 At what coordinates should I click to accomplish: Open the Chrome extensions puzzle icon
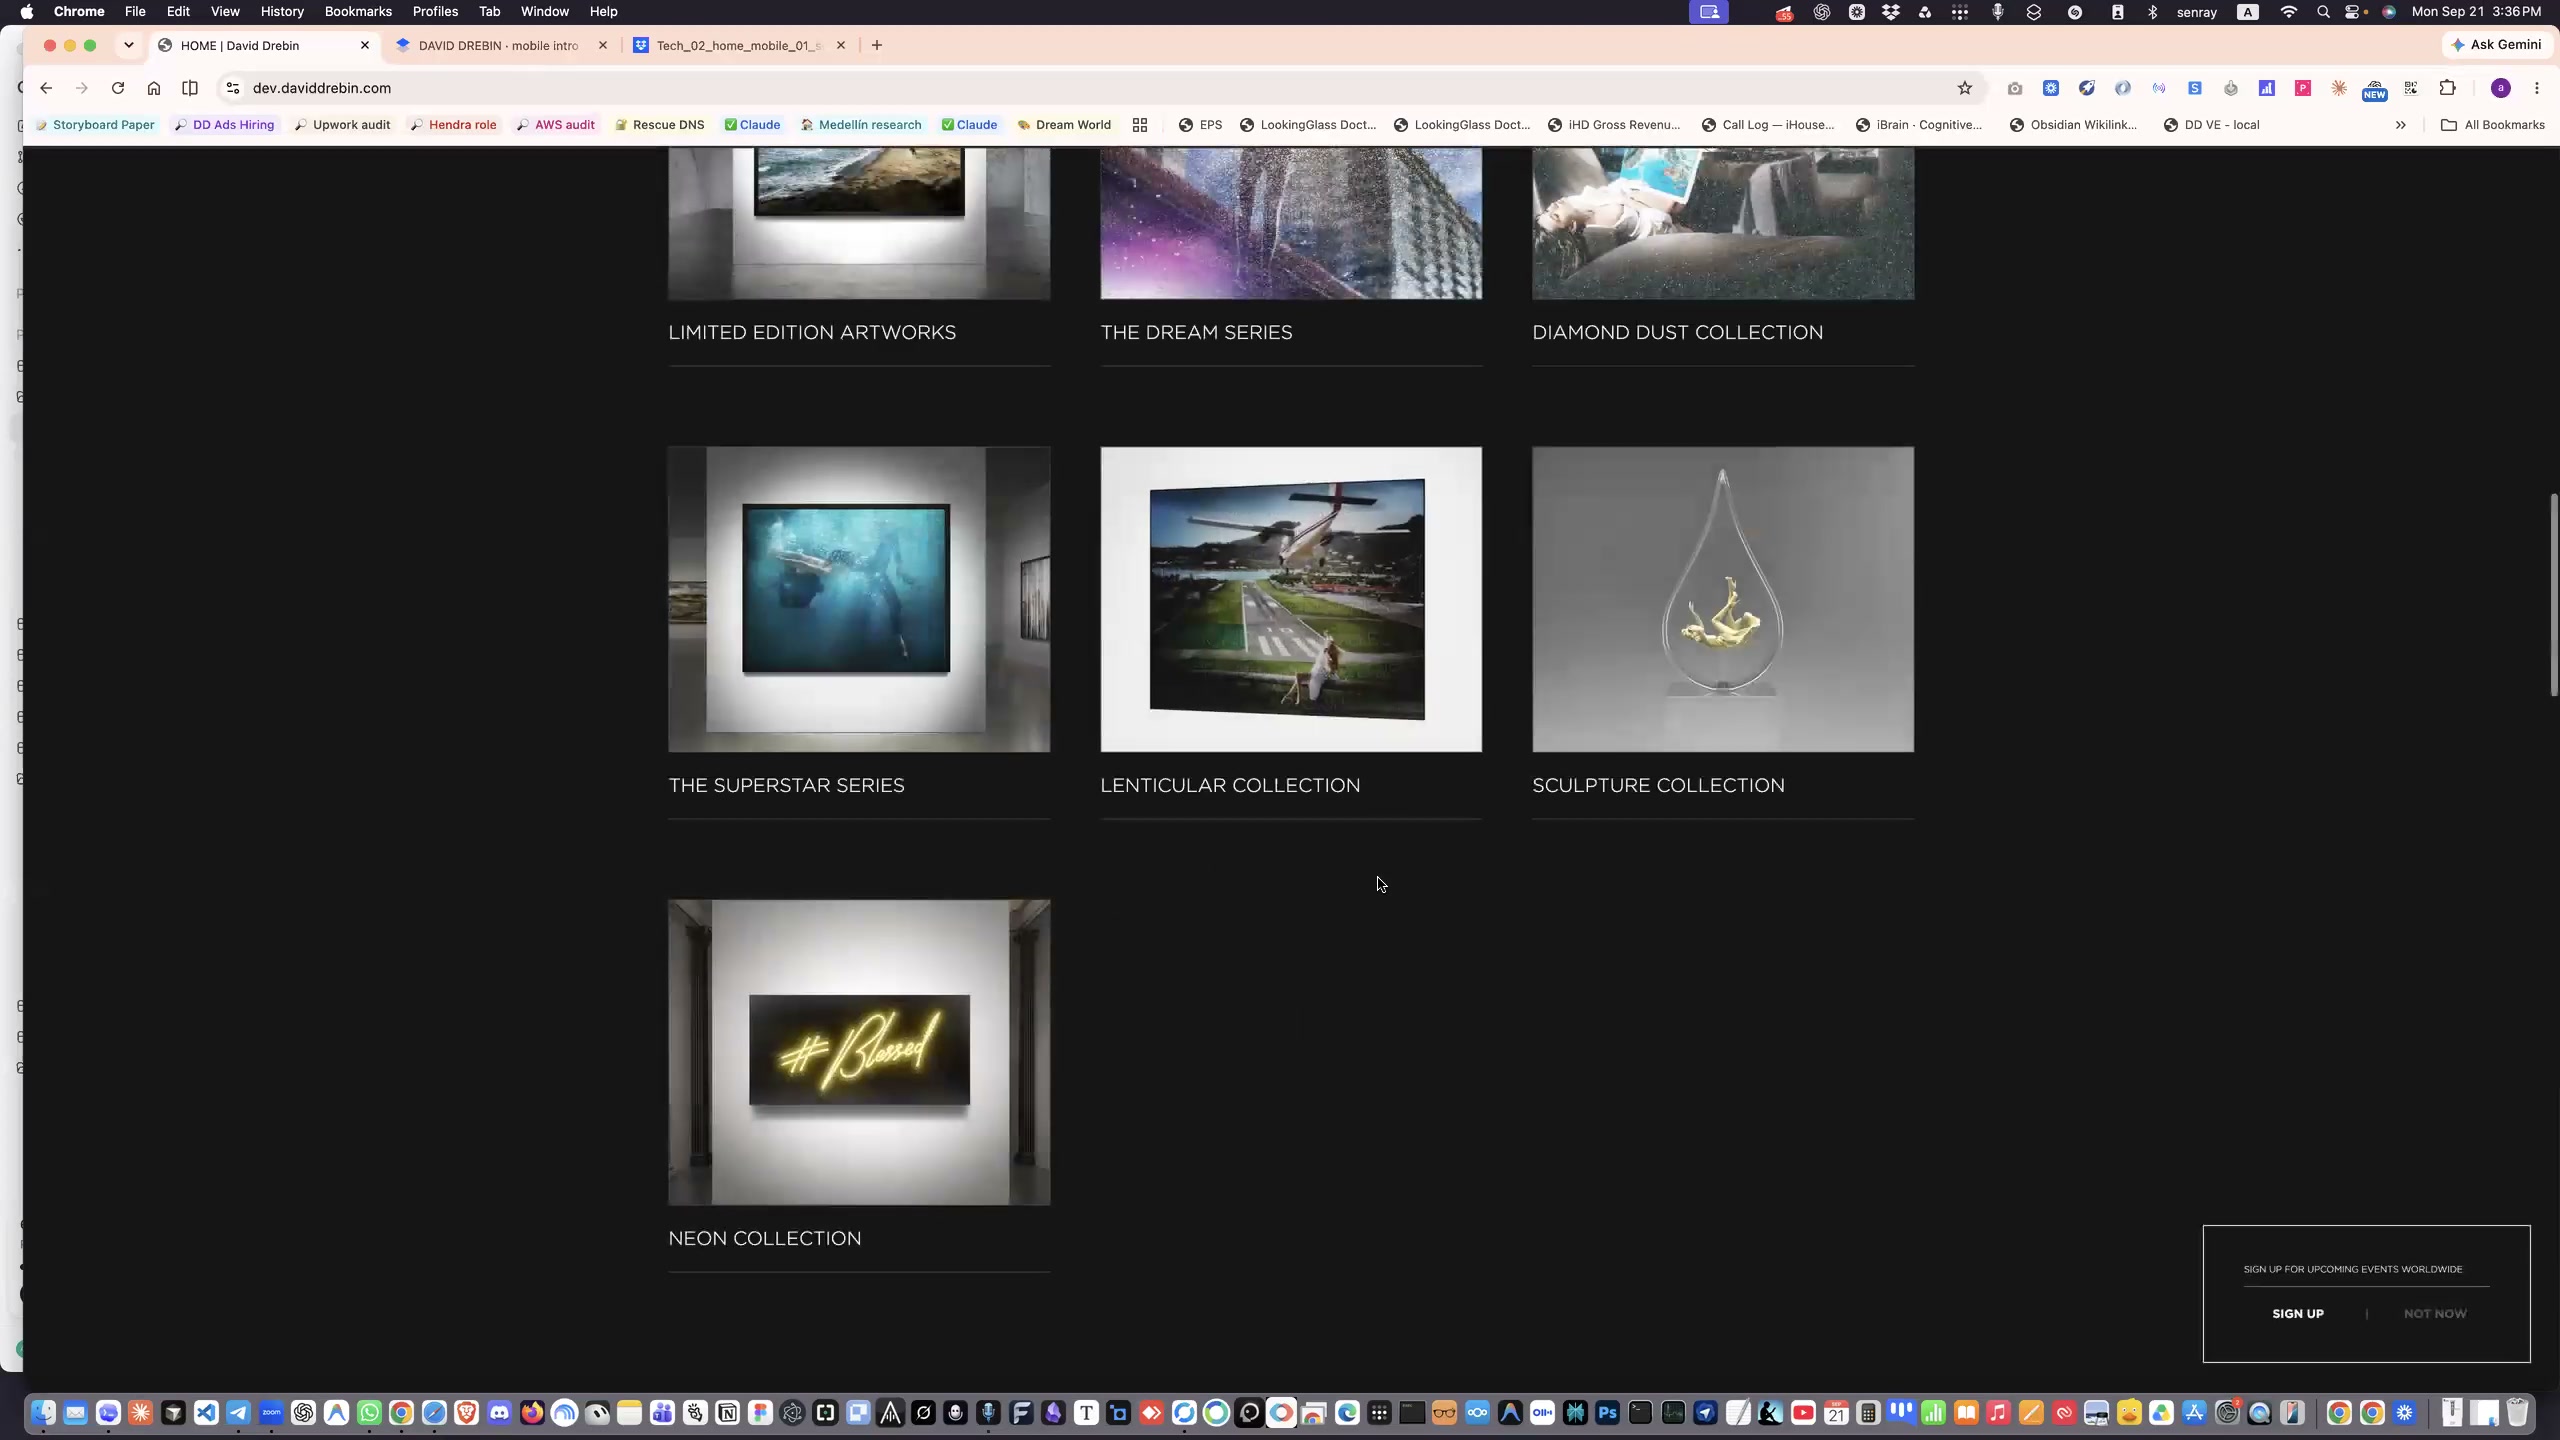click(x=2447, y=88)
